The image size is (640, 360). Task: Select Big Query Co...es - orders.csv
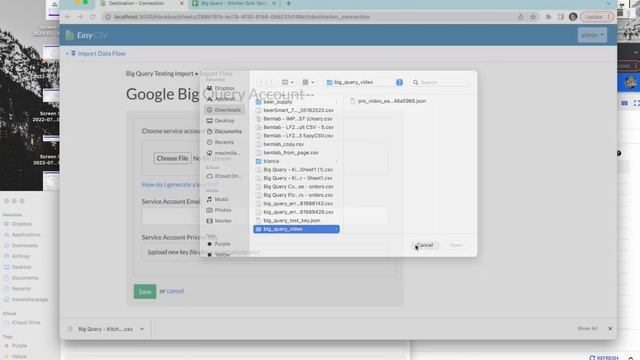point(296,187)
